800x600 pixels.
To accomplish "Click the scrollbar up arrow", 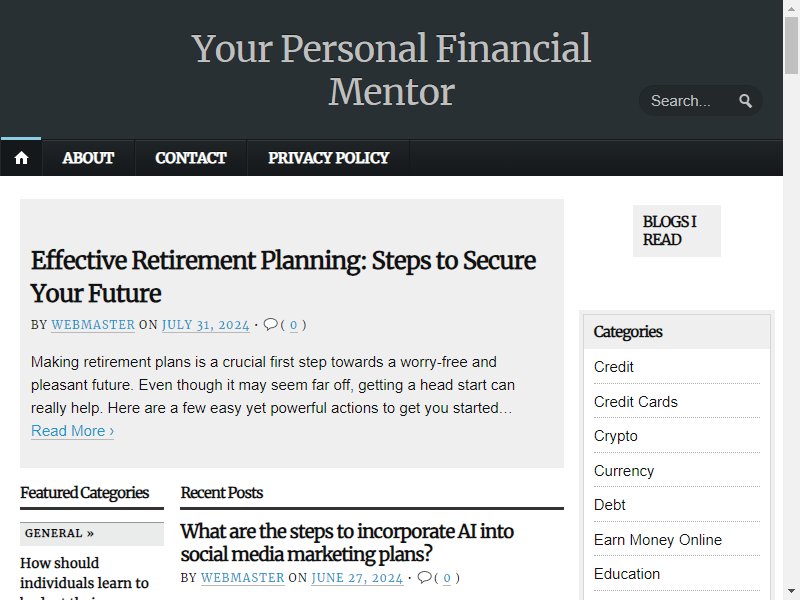I will [x=791, y=9].
